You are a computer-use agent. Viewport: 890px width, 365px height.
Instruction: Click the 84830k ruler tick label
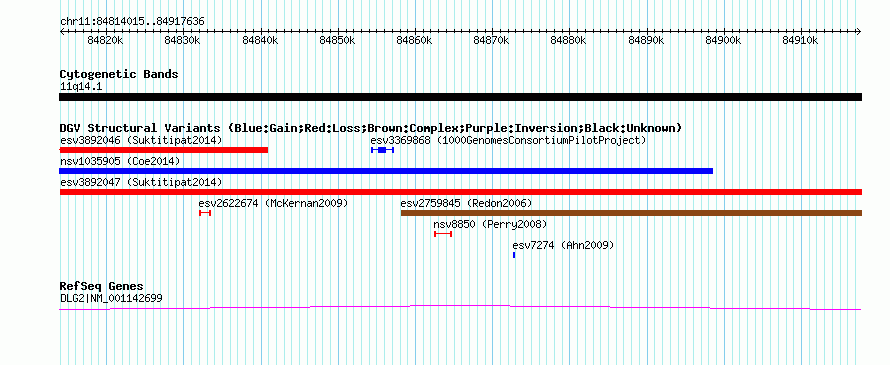182,40
